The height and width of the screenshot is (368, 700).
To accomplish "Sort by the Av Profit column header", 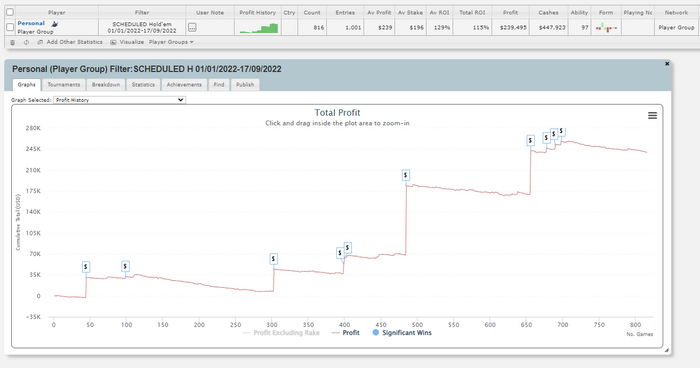I will [379, 13].
